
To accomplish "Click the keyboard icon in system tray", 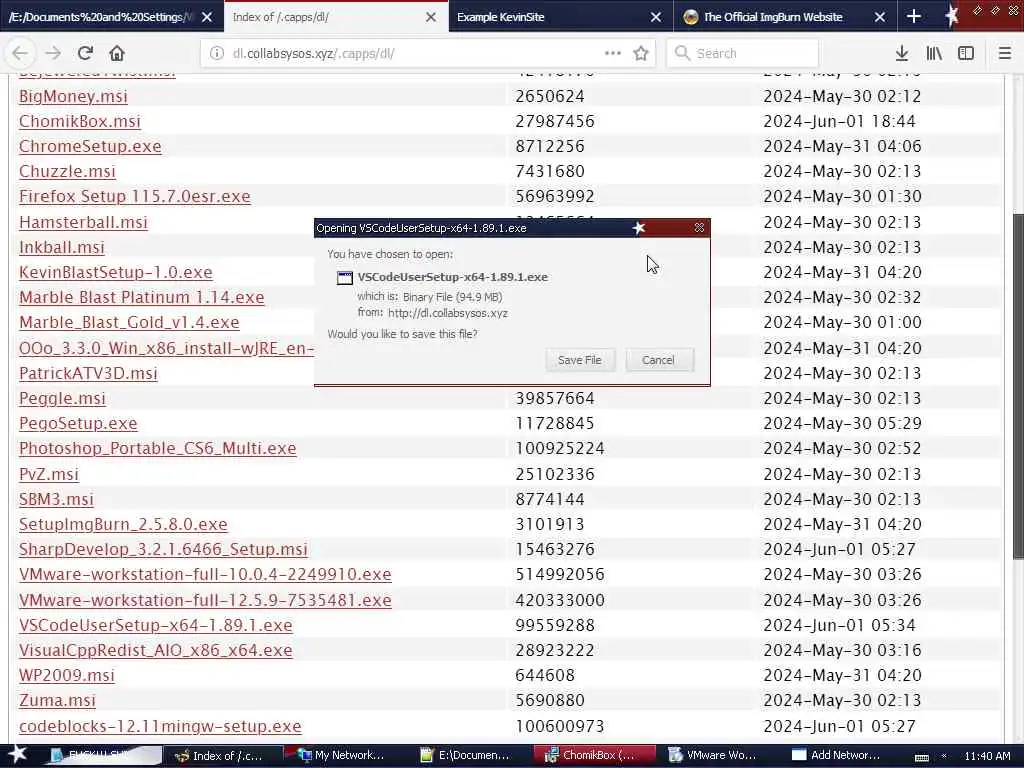I will click(921, 757).
